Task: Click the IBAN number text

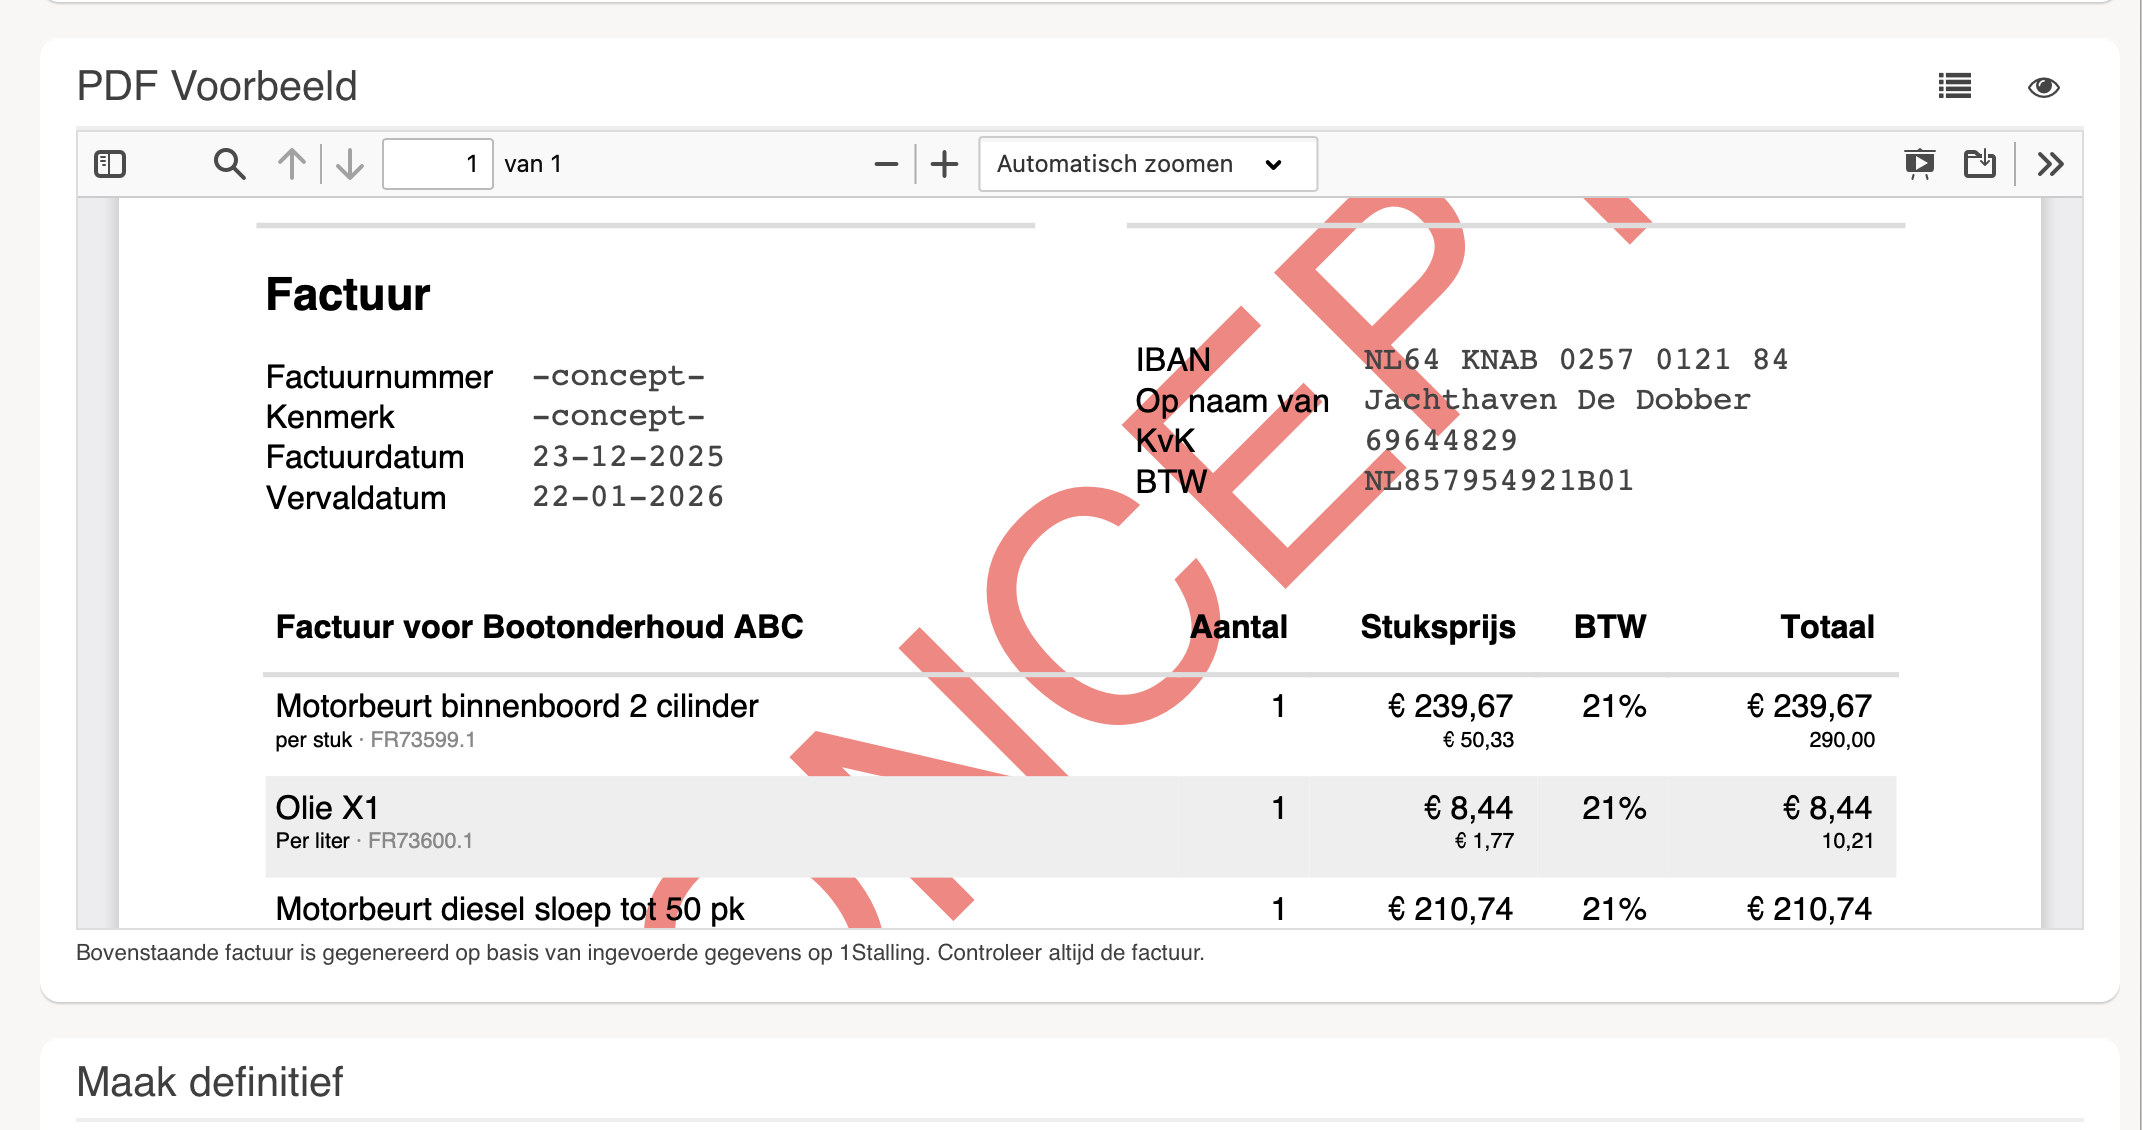Action: (1575, 360)
